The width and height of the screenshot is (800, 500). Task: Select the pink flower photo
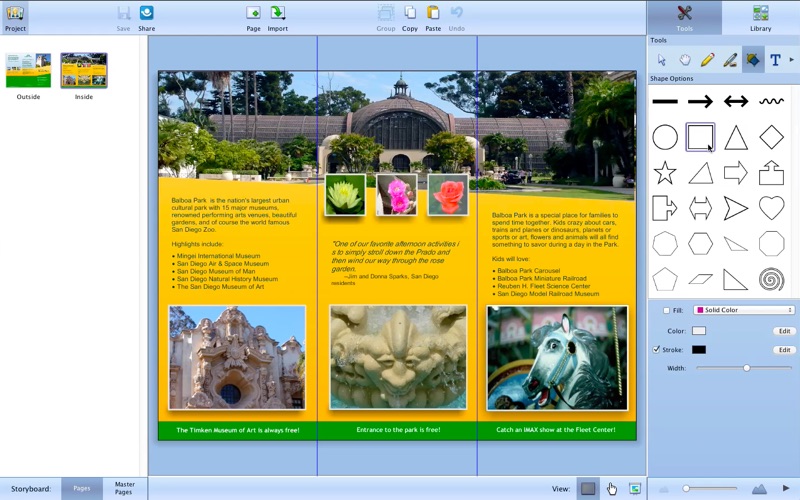(x=396, y=195)
